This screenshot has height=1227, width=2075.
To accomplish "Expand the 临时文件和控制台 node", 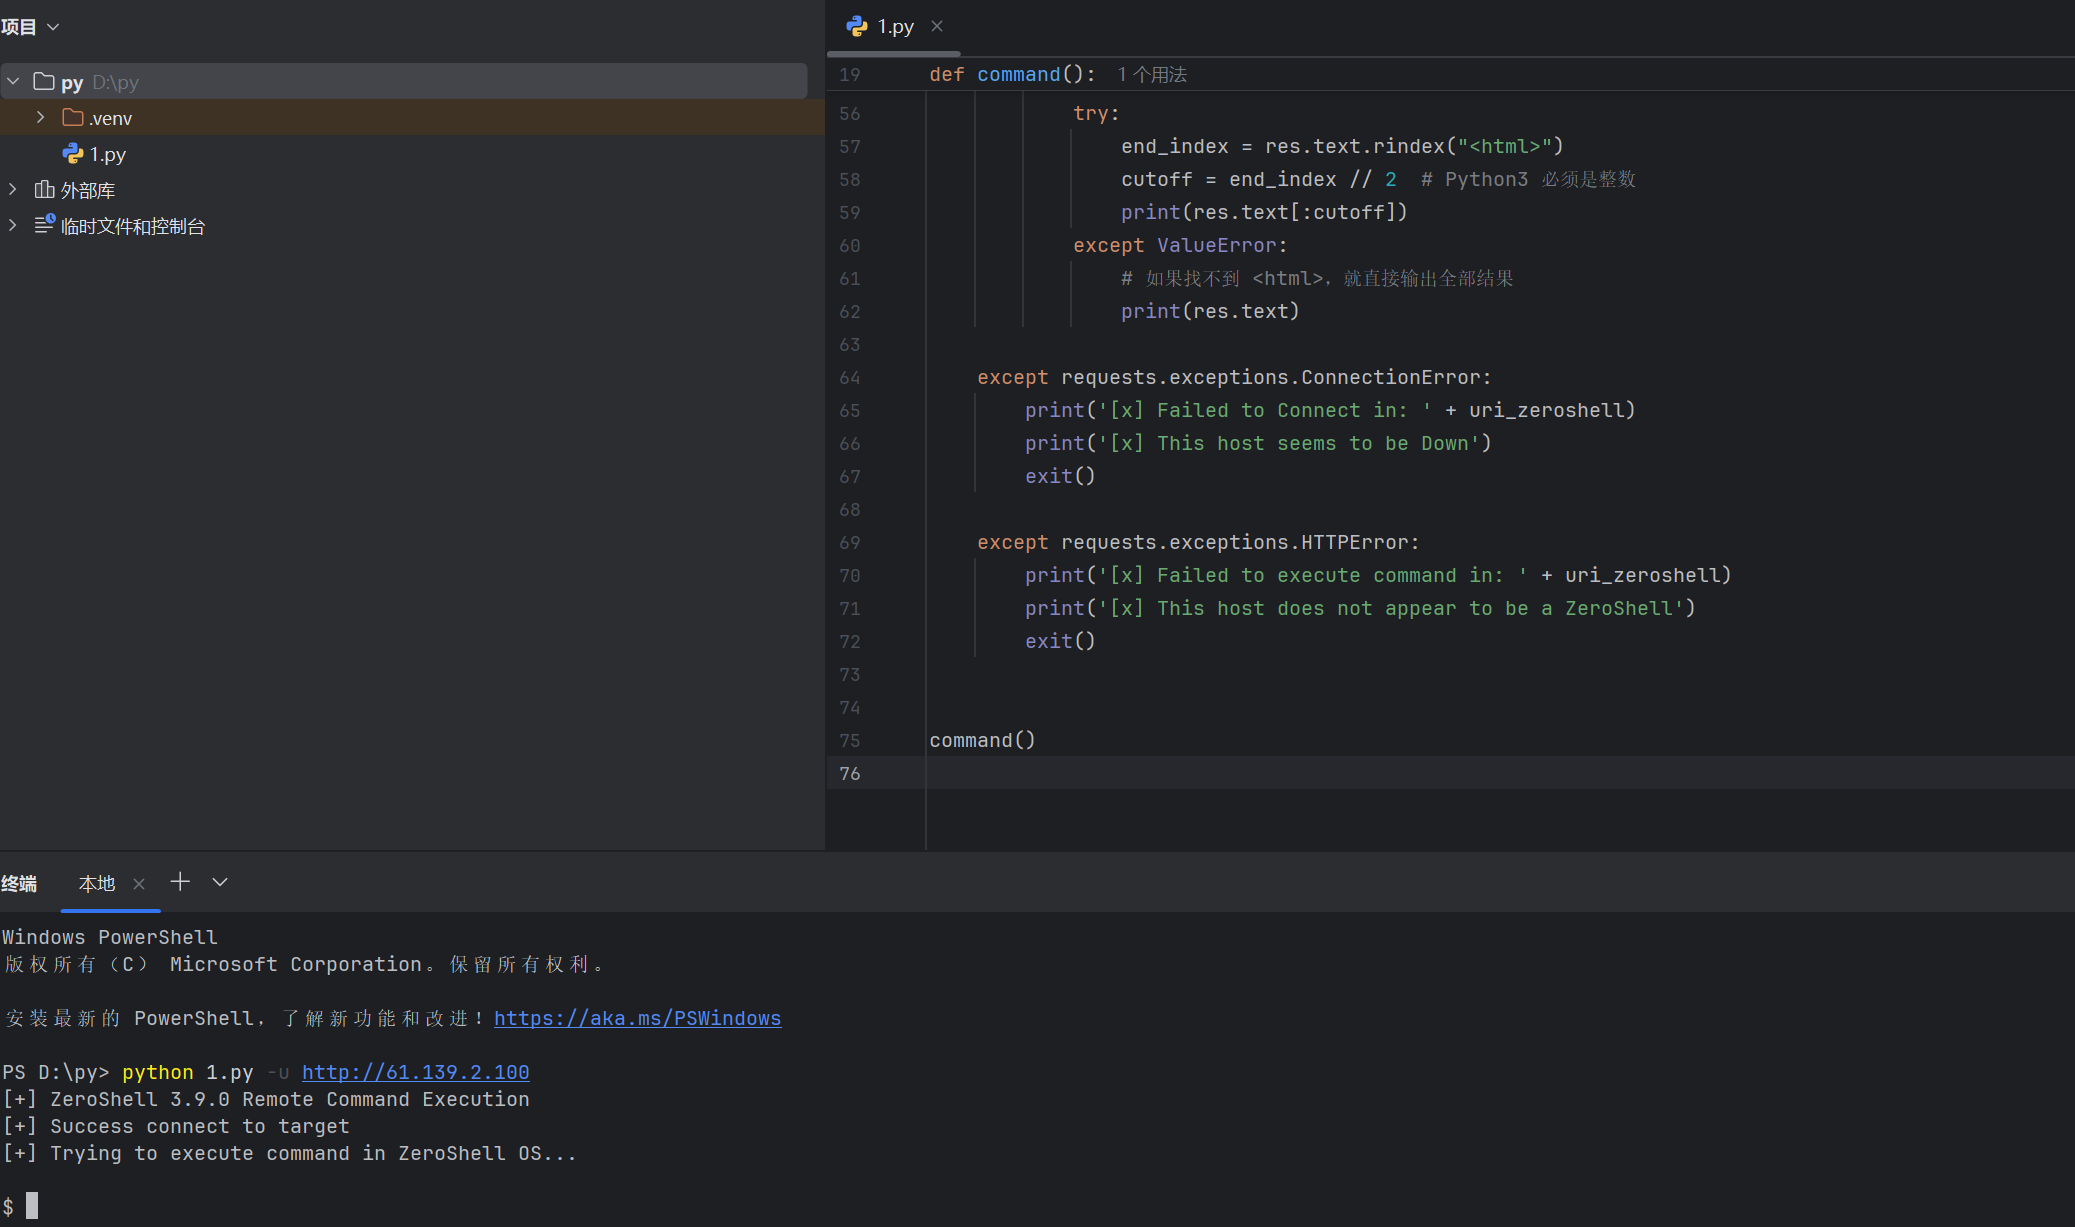I will (x=13, y=225).
